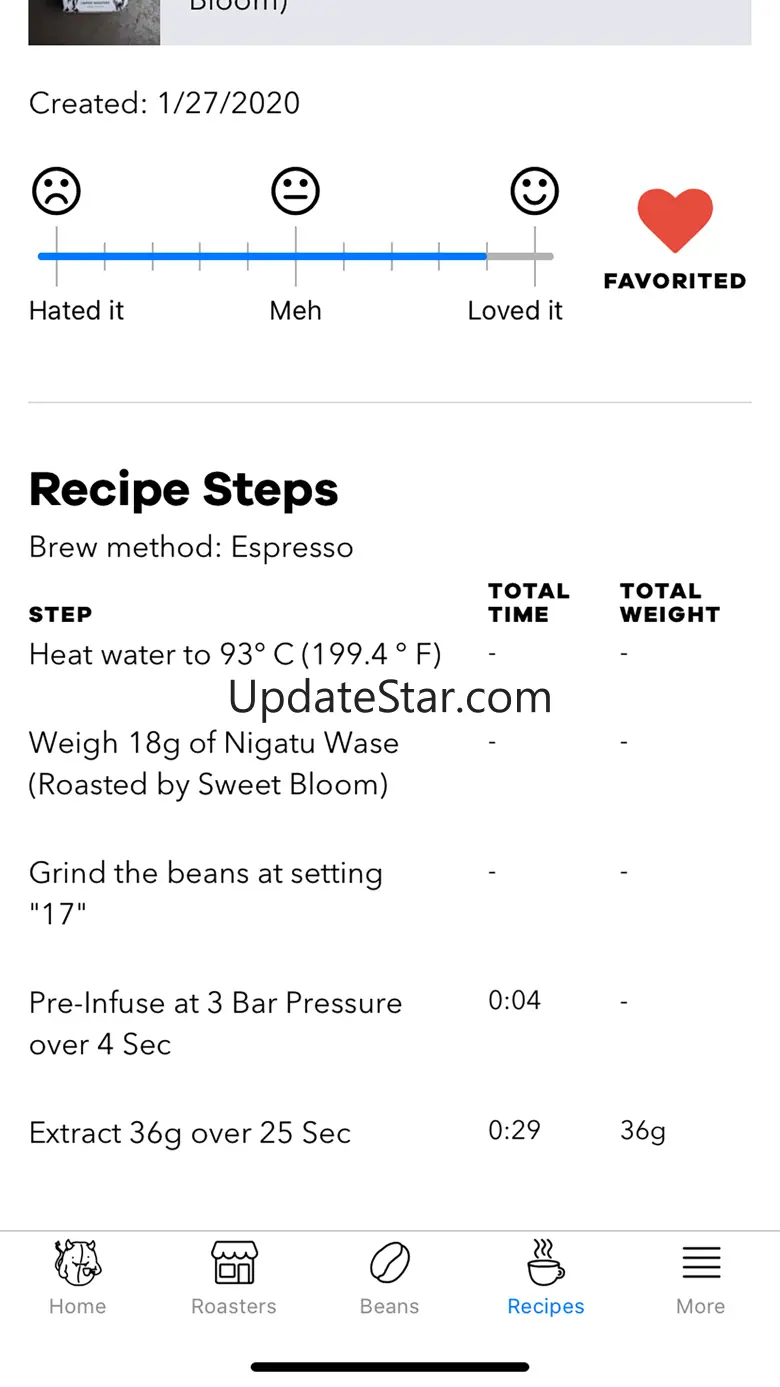The width and height of the screenshot is (780, 1387).
Task: Go to the Beans tab
Action: click(389, 1277)
